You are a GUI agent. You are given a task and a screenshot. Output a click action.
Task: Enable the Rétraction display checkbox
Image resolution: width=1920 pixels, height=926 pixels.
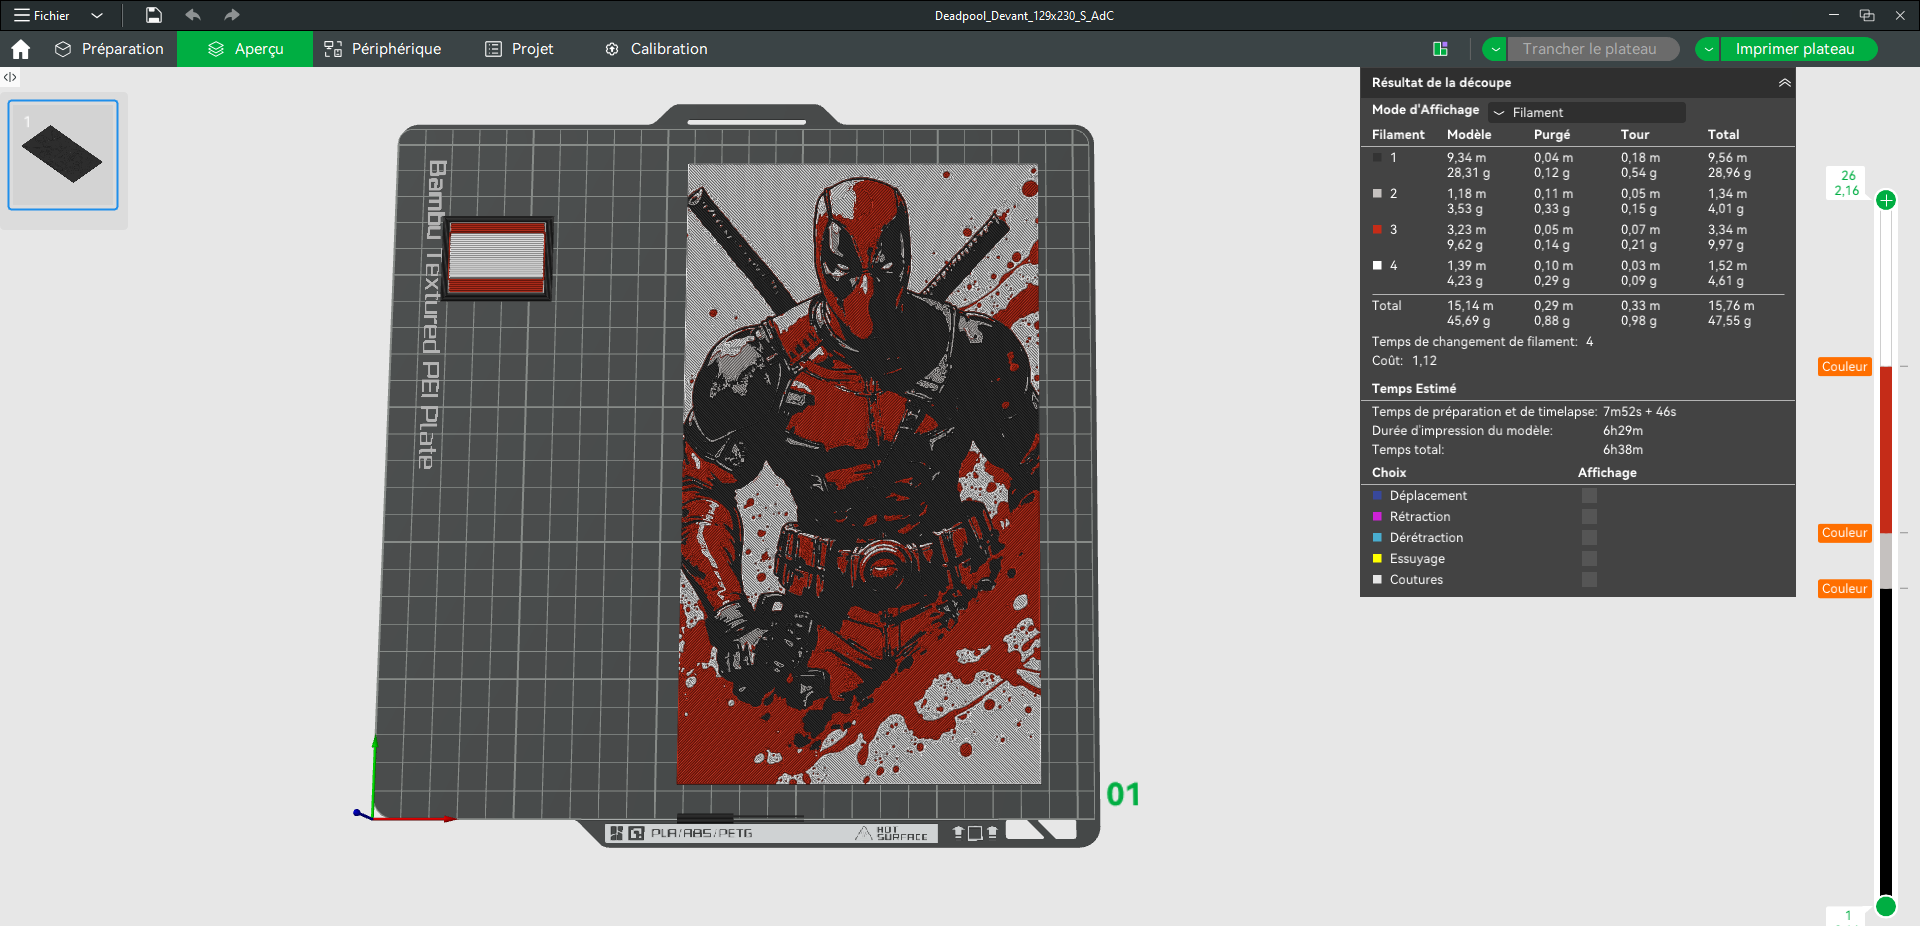(1589, 517)
